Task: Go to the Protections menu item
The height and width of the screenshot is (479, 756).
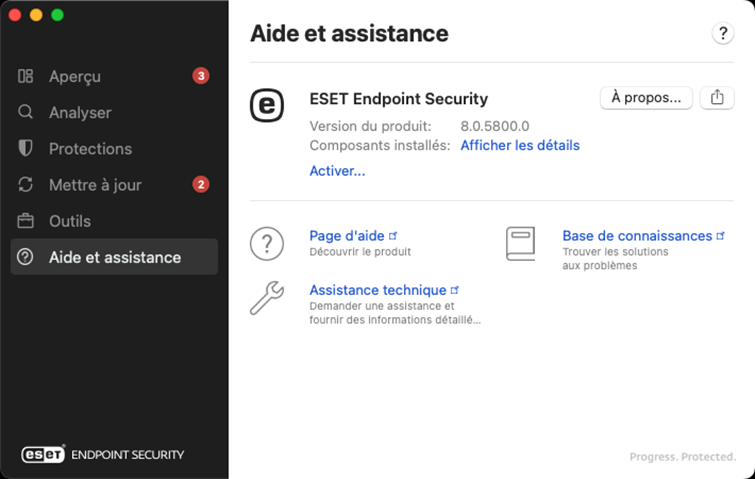Action: pos(90,148)
